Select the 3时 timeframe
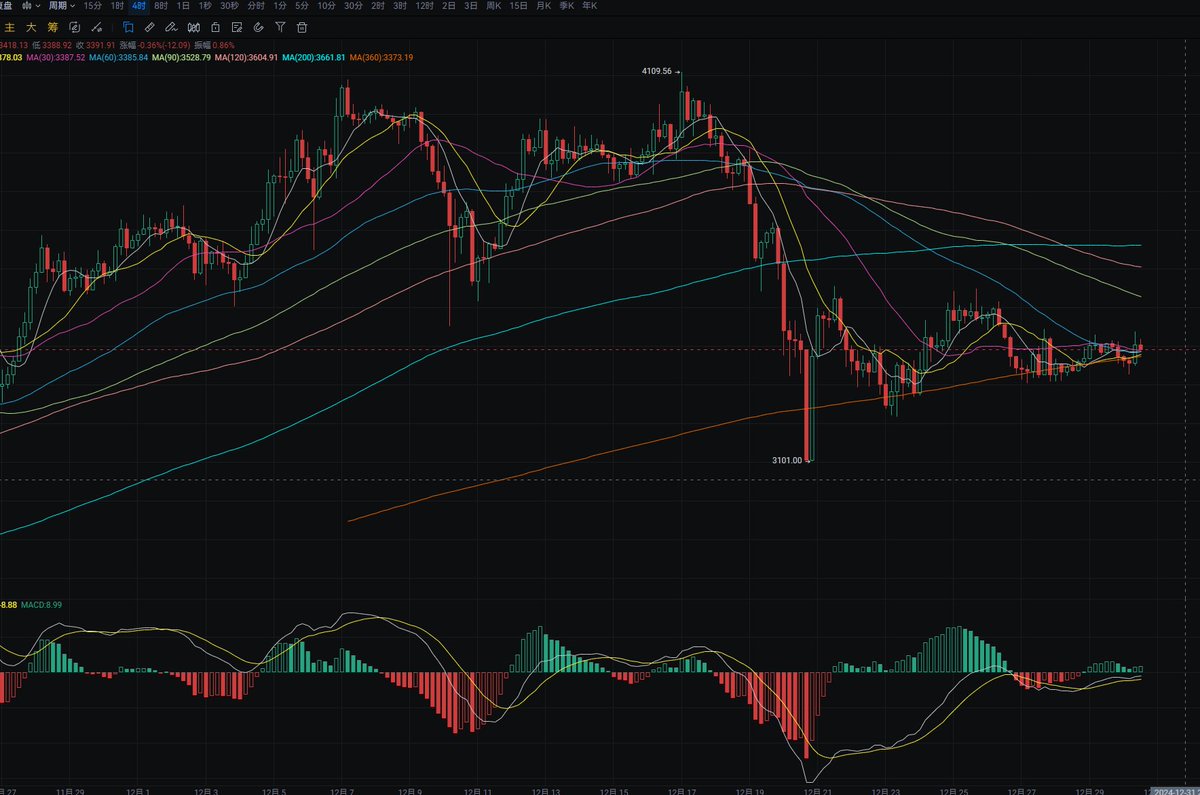The height and width of the screenshot is (795, 1200). point(400,6)
